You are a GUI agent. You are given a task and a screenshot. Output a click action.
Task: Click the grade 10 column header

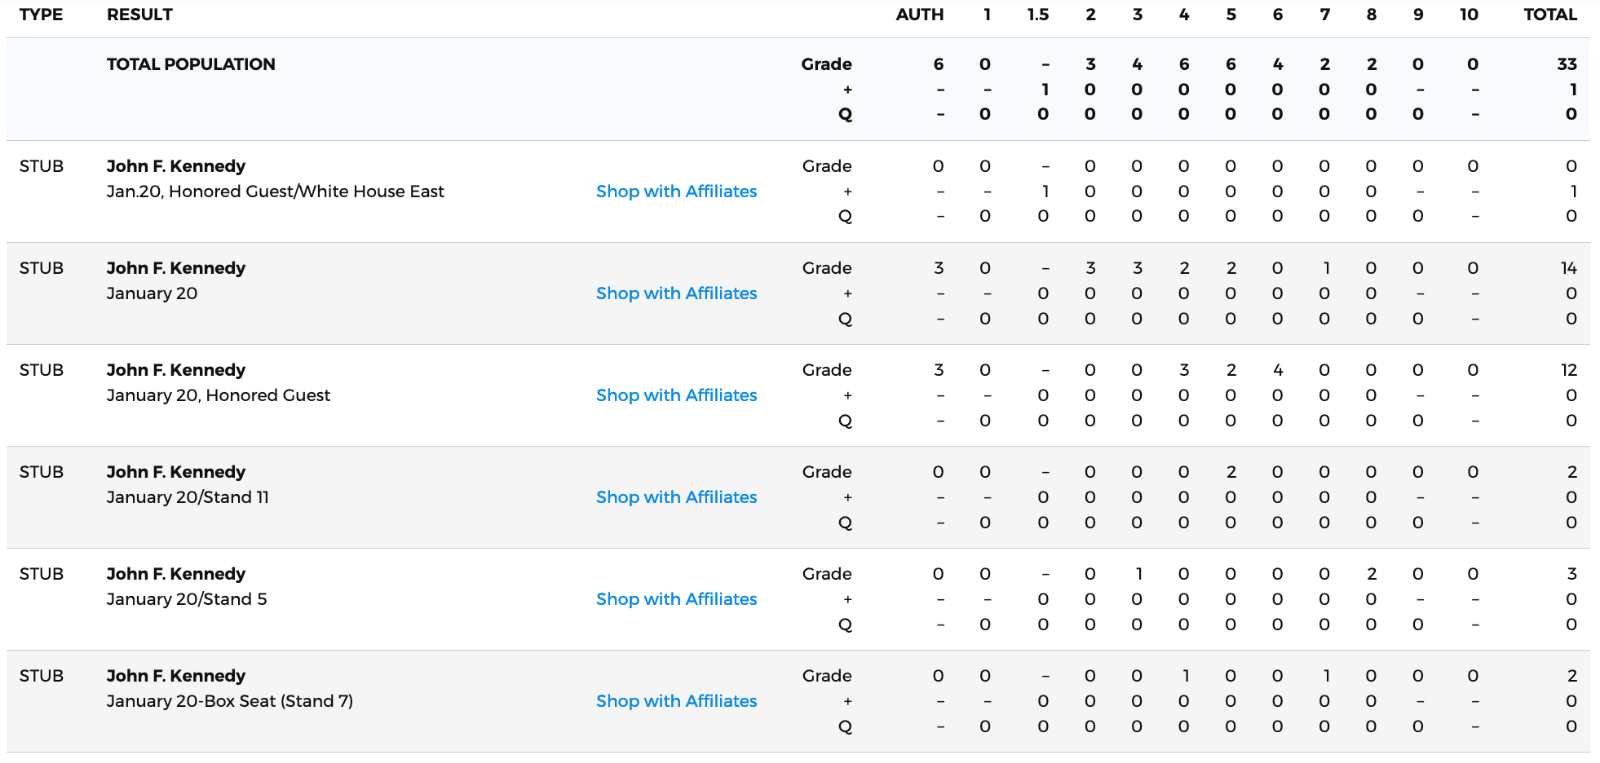[1468, 15]
